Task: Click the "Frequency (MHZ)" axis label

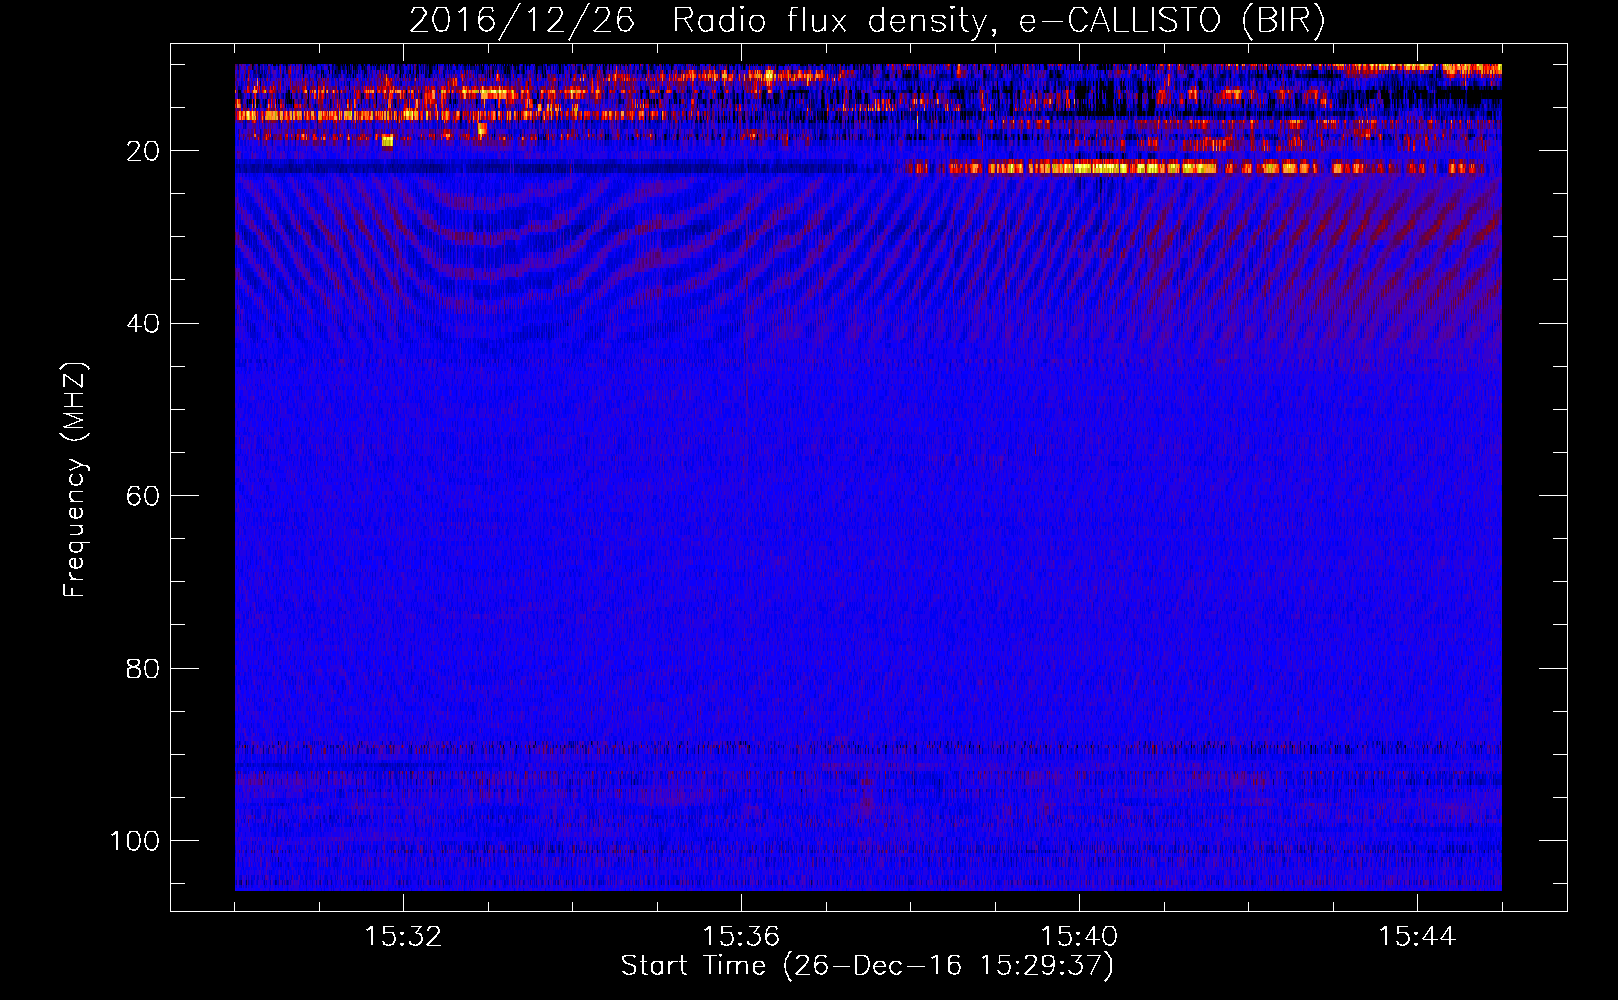Action: (x=75, y=480)
